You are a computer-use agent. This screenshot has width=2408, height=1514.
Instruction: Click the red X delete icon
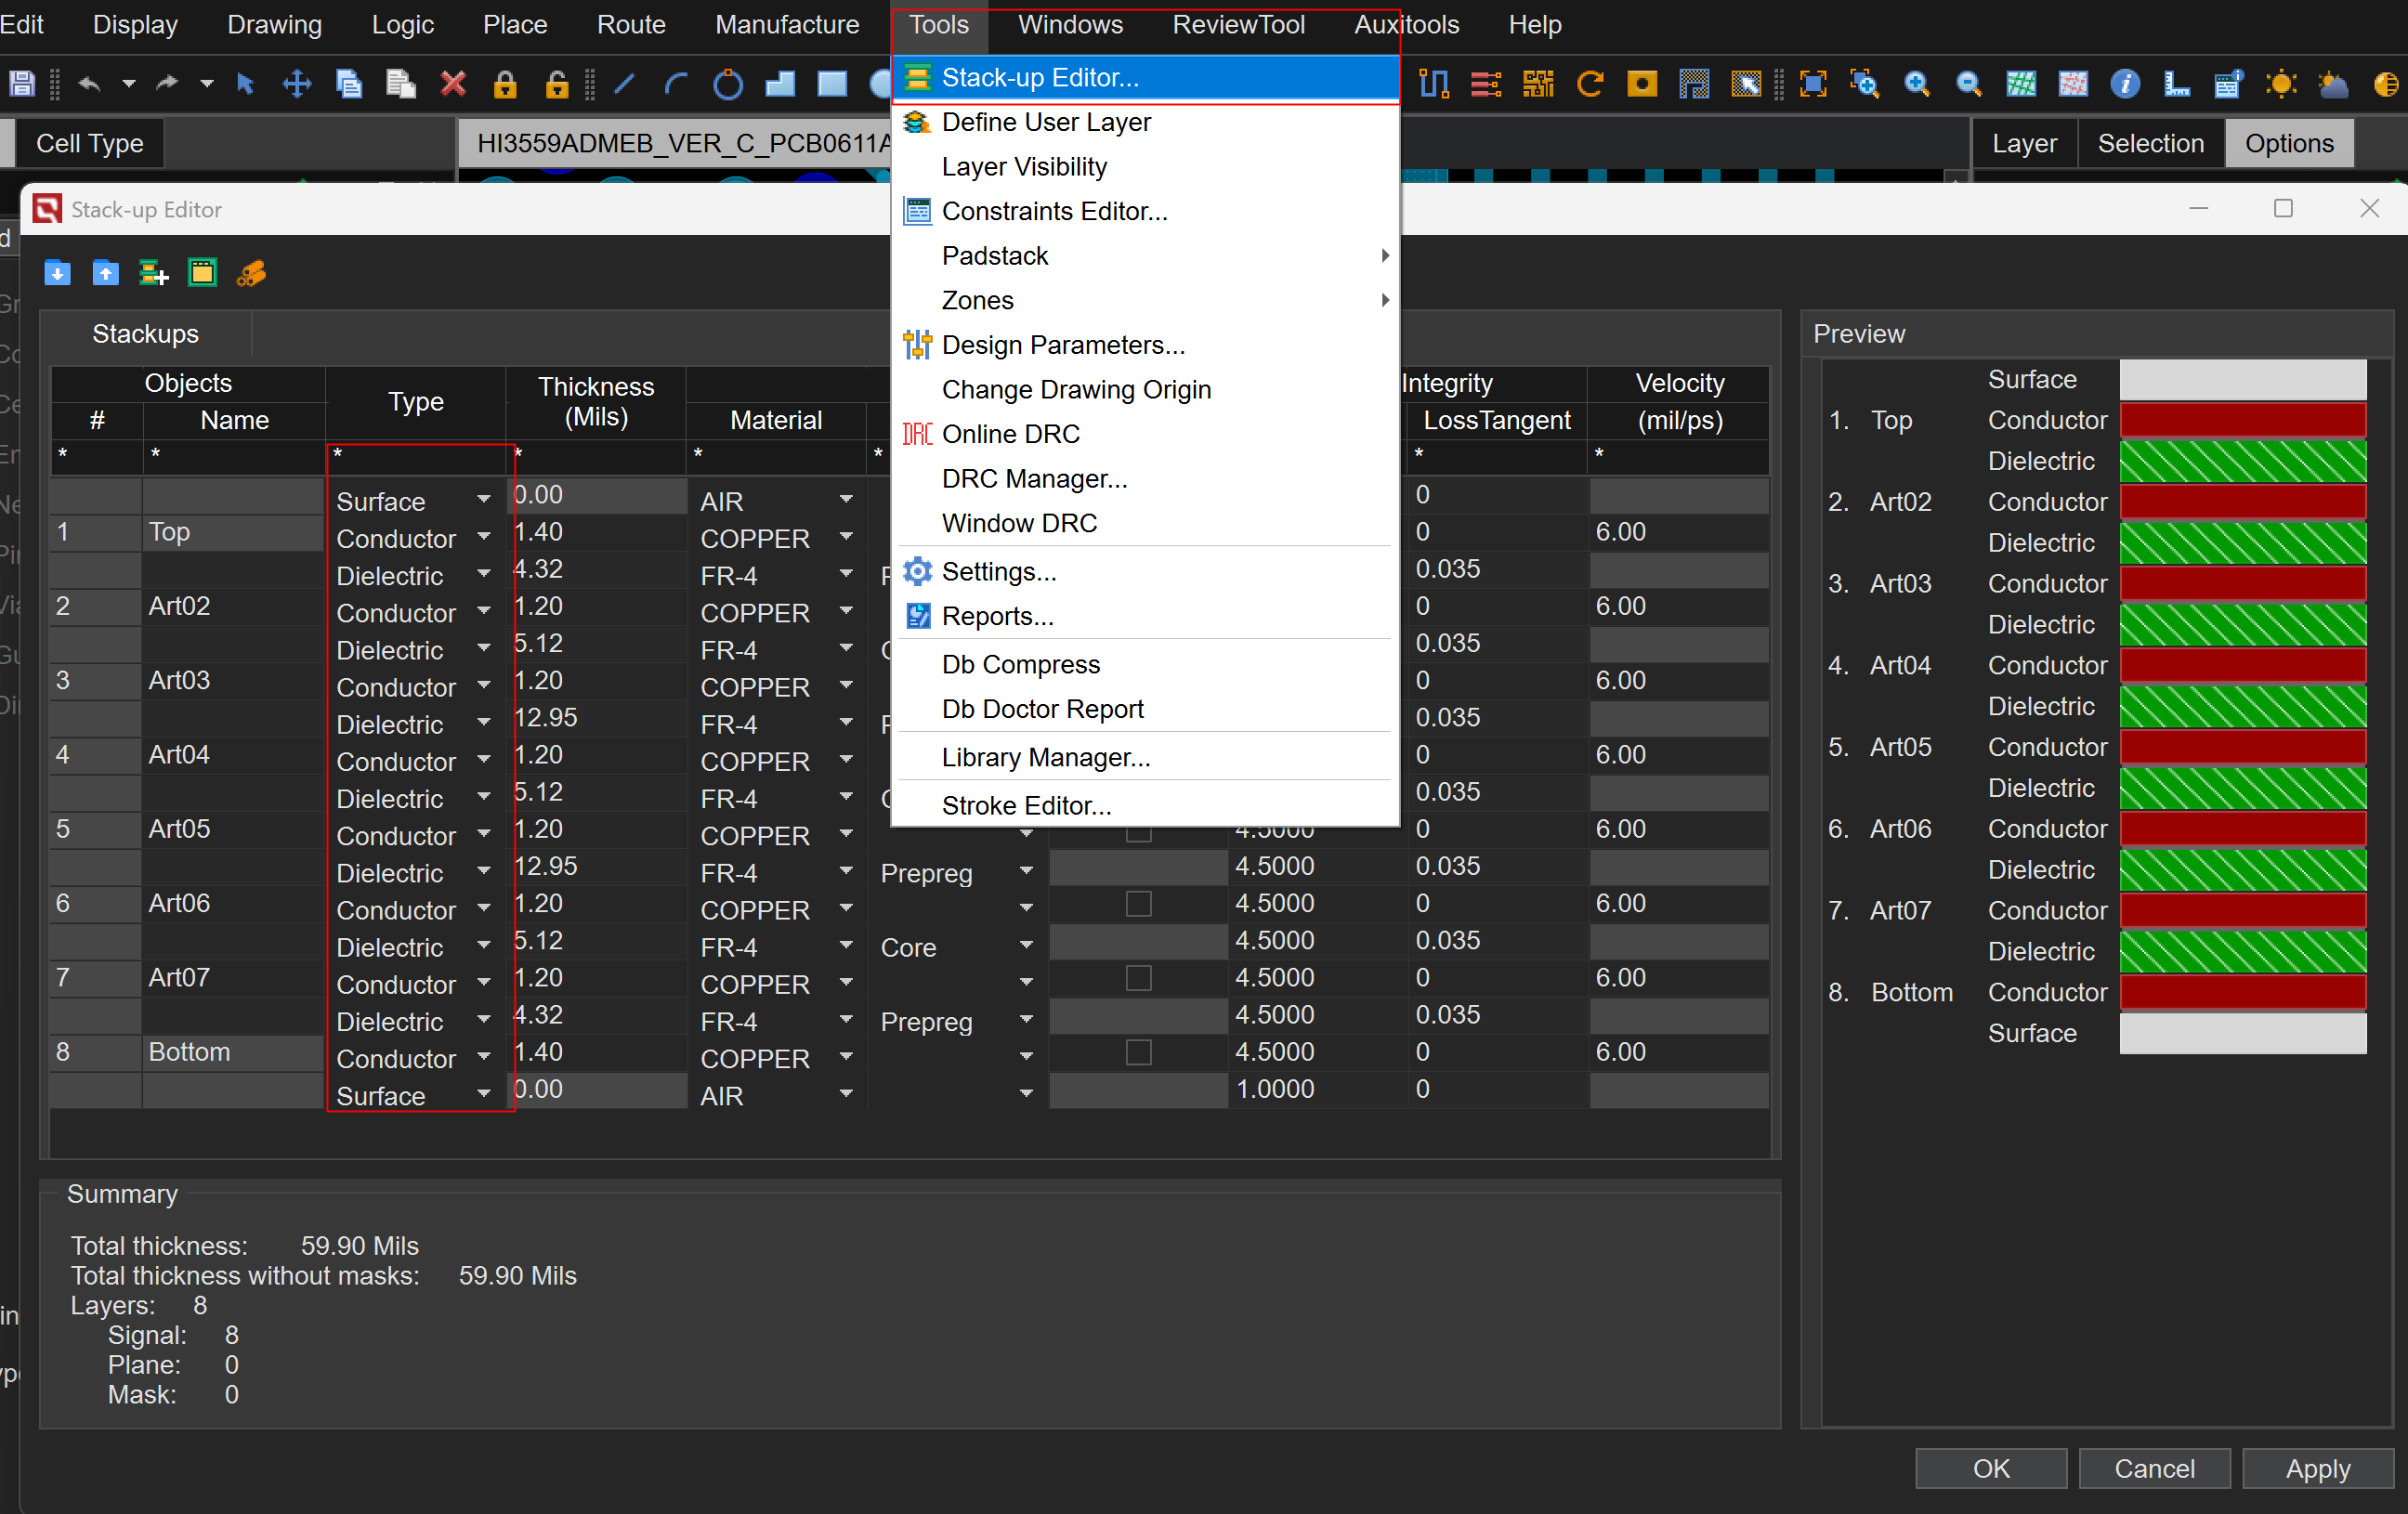coord(453,84)
